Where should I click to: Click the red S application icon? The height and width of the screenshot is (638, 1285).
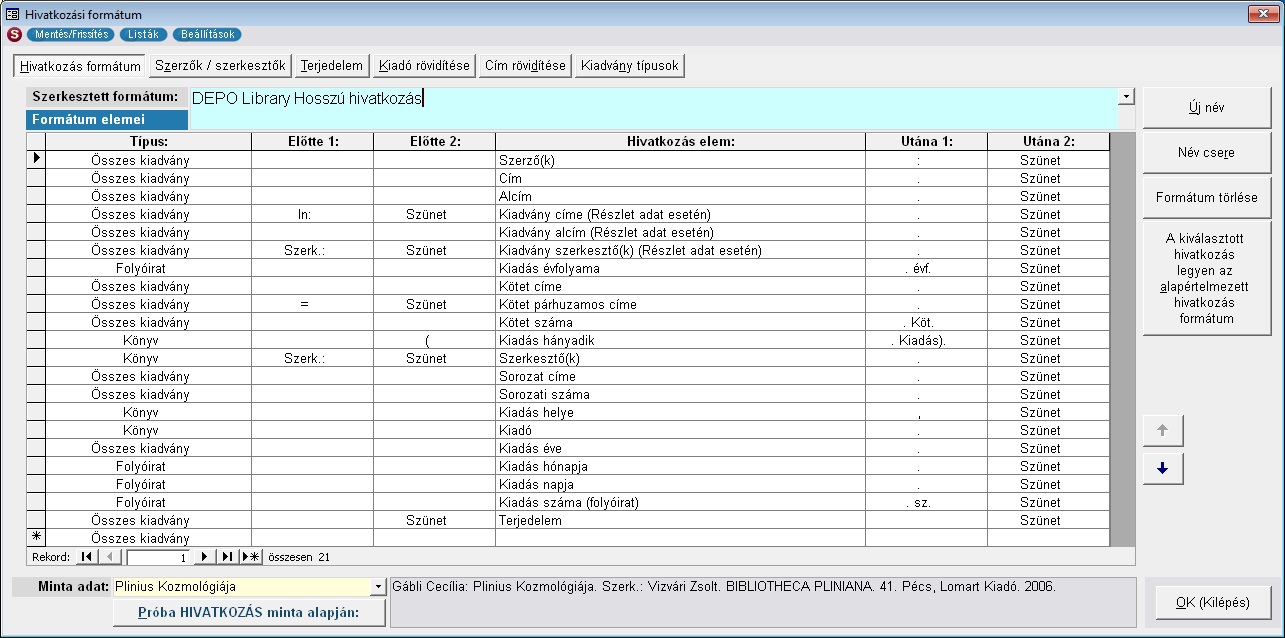coord(14,34)
